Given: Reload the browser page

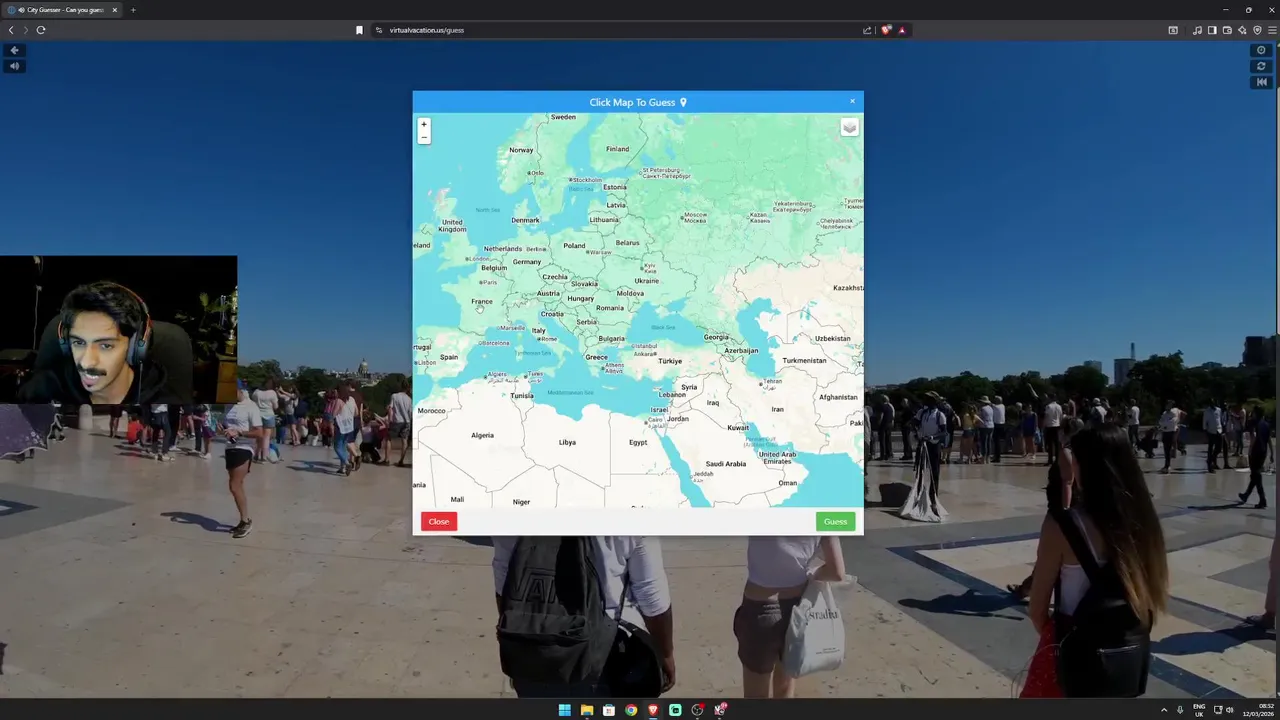Looking at the screenshot, I should (41, 30).
